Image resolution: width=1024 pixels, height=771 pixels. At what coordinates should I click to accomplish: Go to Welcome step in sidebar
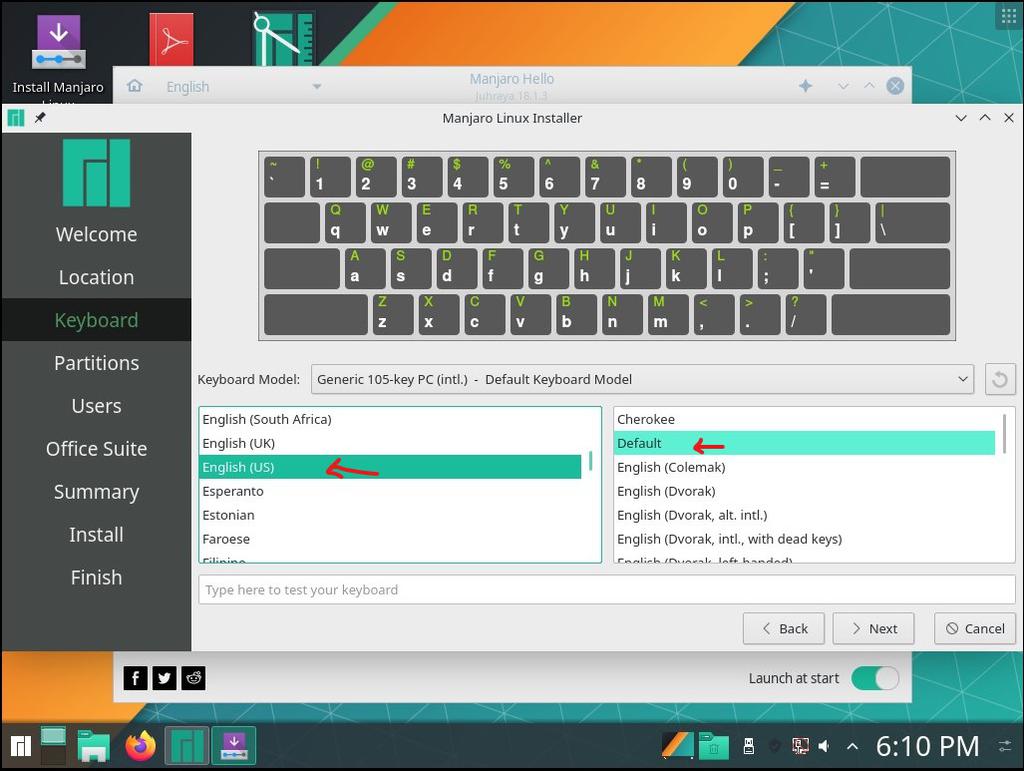point(97,234)
